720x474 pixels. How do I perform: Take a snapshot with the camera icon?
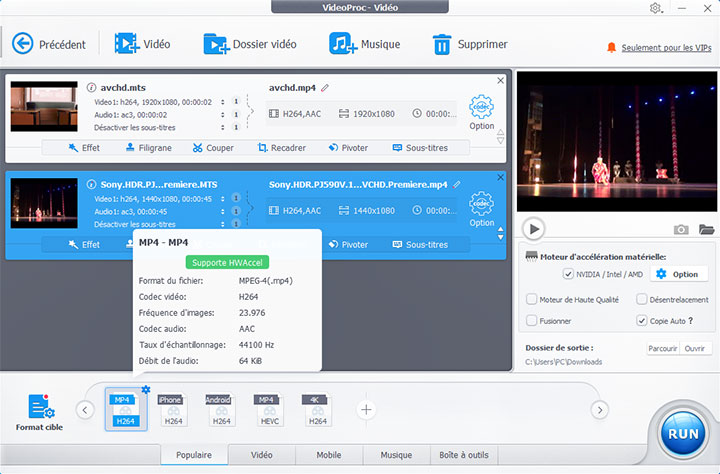click(681, 229)
